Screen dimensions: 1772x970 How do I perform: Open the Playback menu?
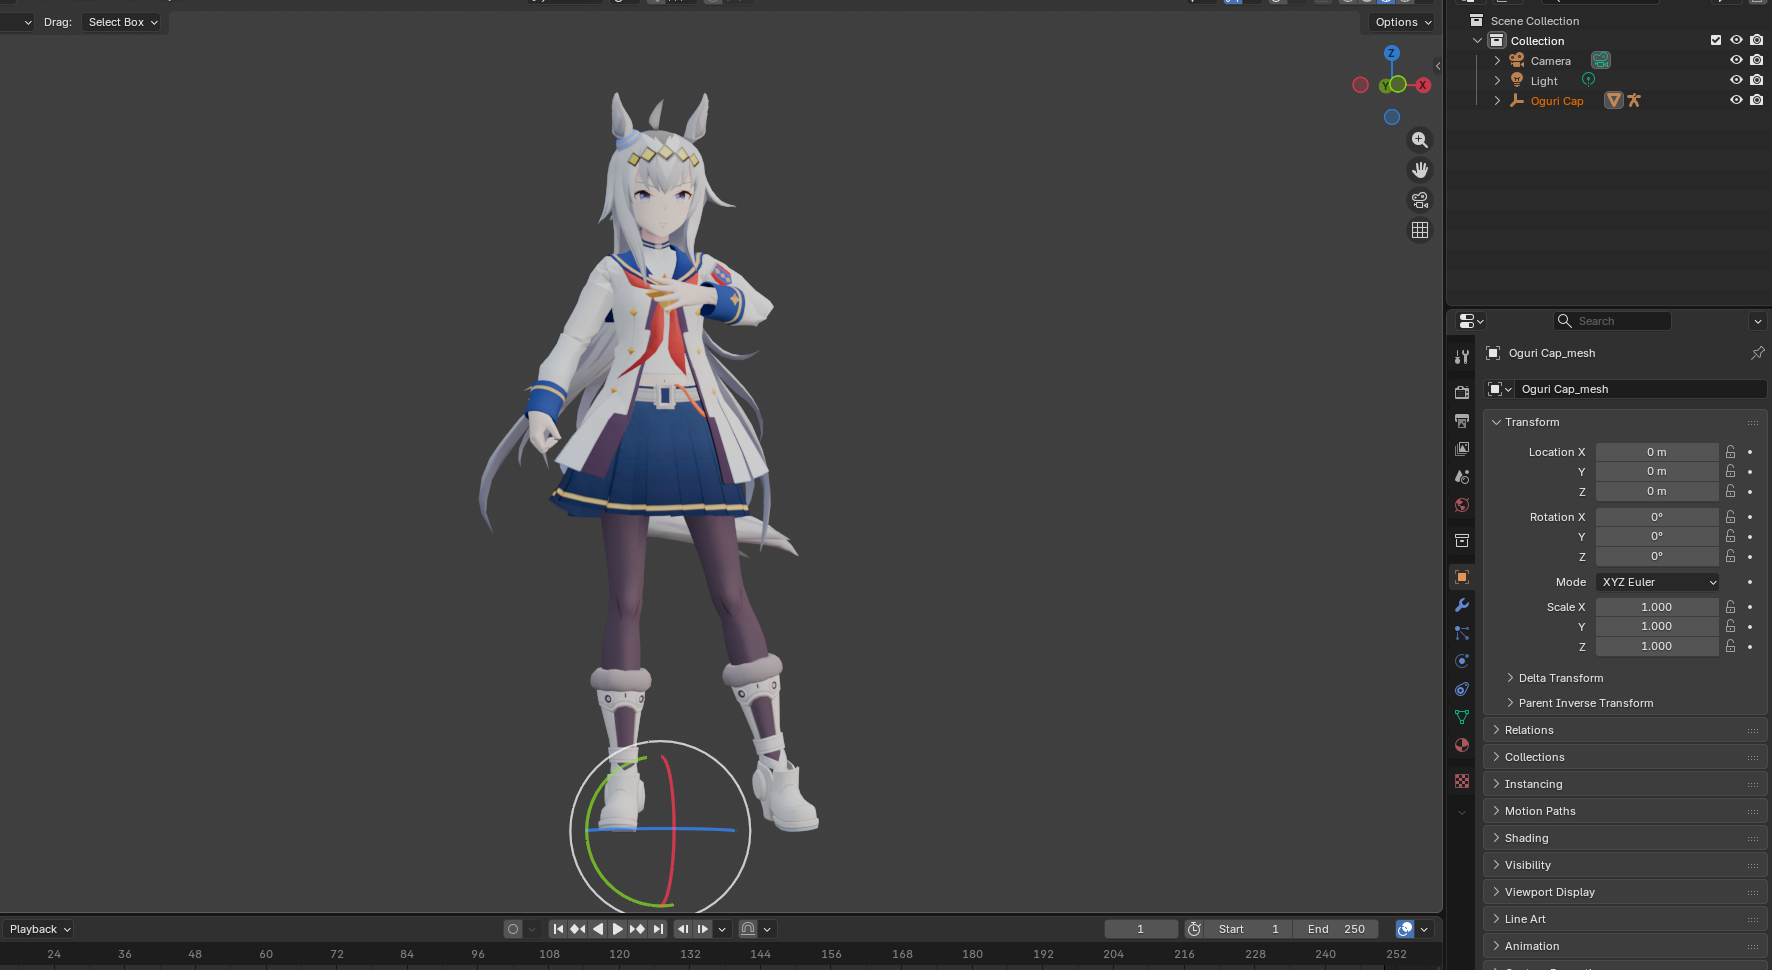[x=40, y=929]
